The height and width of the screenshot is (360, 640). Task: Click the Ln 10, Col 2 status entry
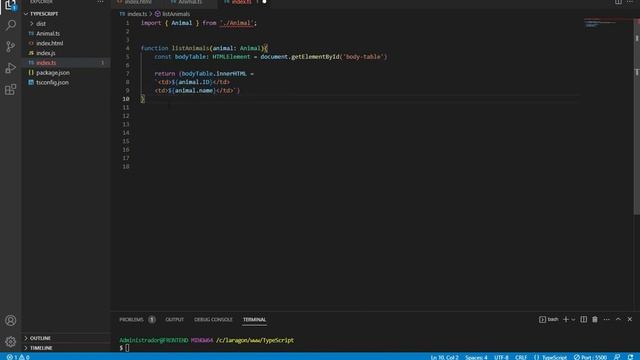tap(444, 357)
